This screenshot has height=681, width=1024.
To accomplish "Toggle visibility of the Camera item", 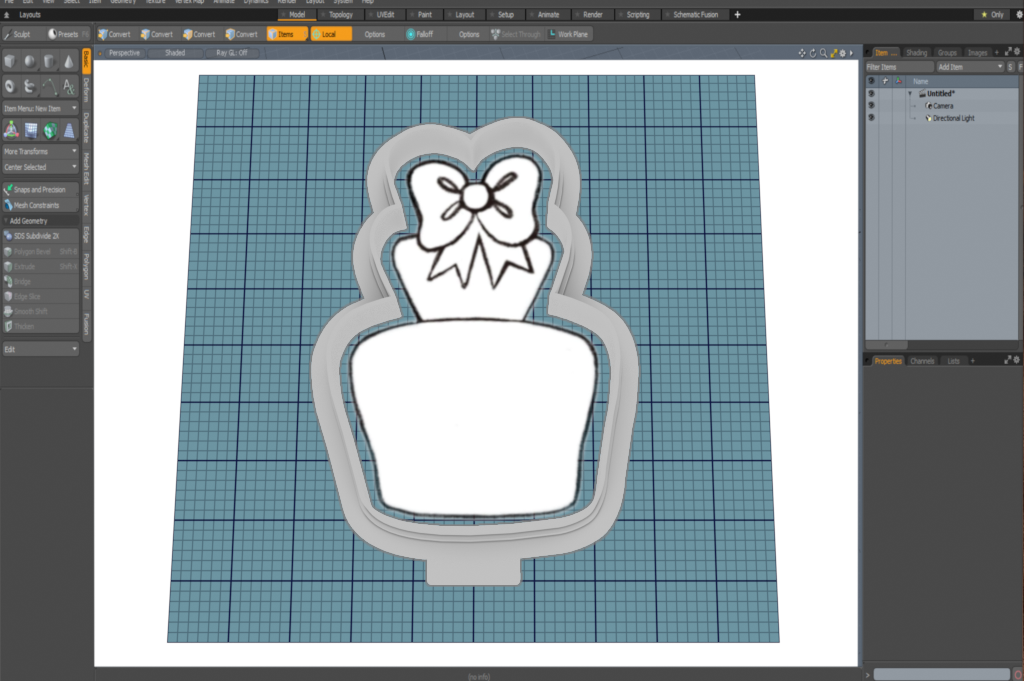I will pyautogui.click(x=871, y=105).
